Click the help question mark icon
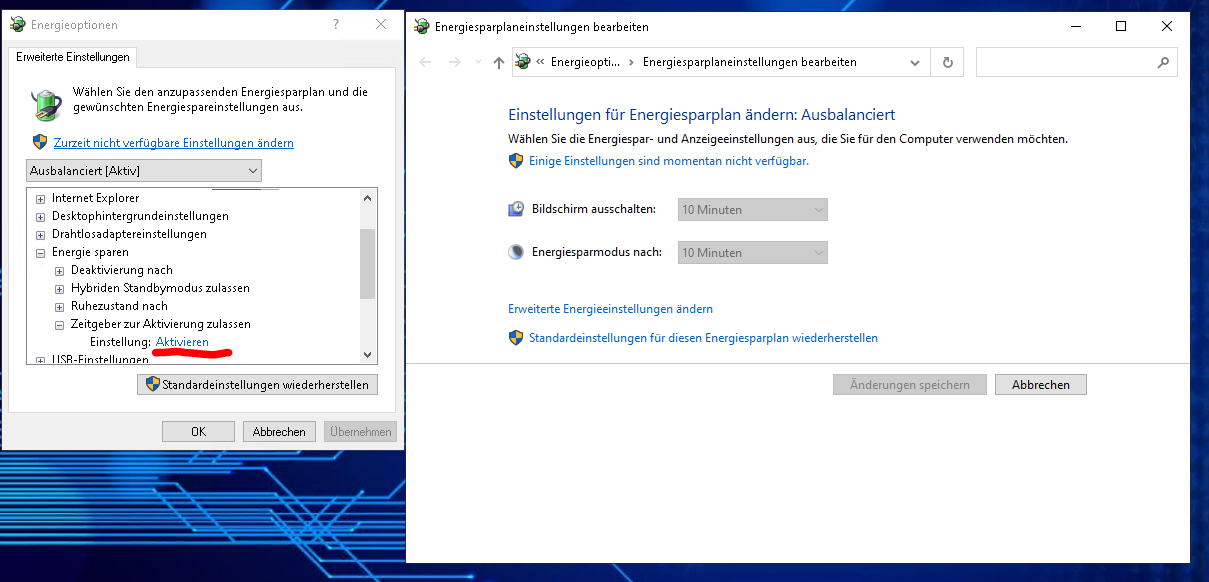The height and width of the screenshot is (582, 1209). tap(335, 25)
